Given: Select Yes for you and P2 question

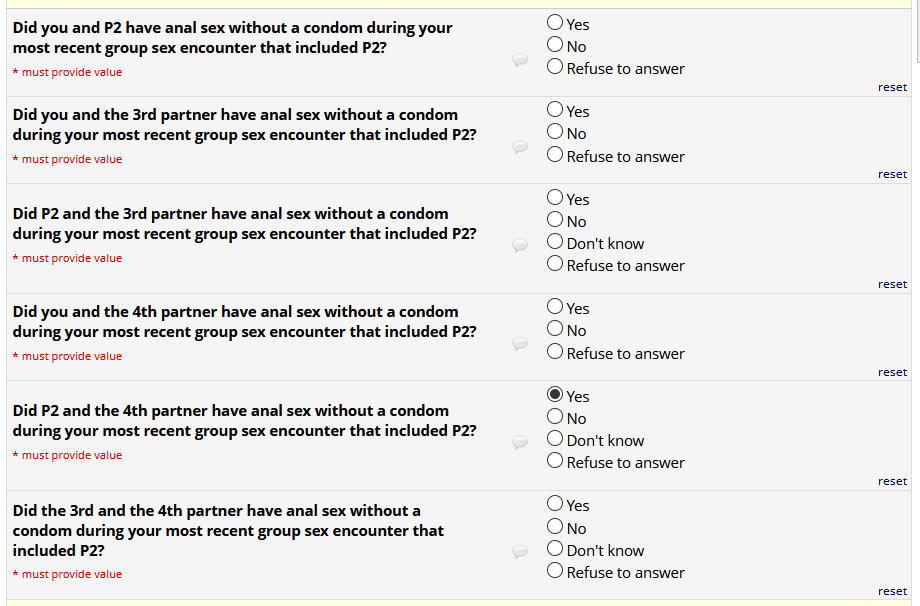Looking at the screenshot, I should (555, 23).
